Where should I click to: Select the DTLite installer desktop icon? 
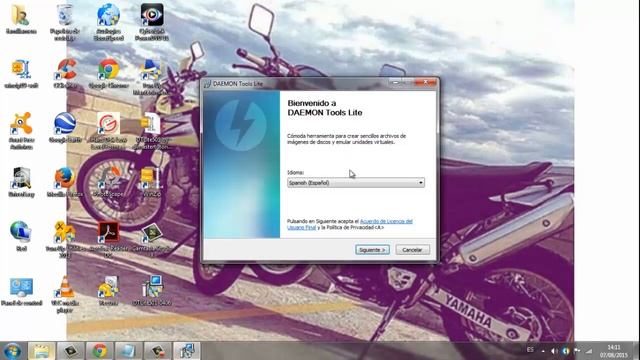[152, 291]
